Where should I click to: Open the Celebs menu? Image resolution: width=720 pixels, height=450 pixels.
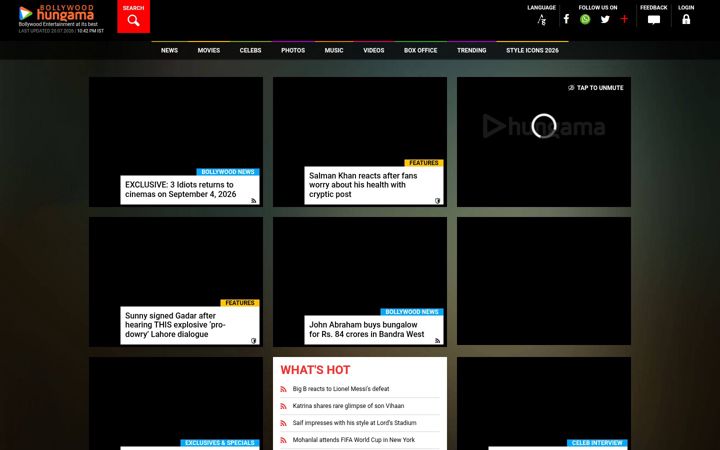click(x=250, y=51)
